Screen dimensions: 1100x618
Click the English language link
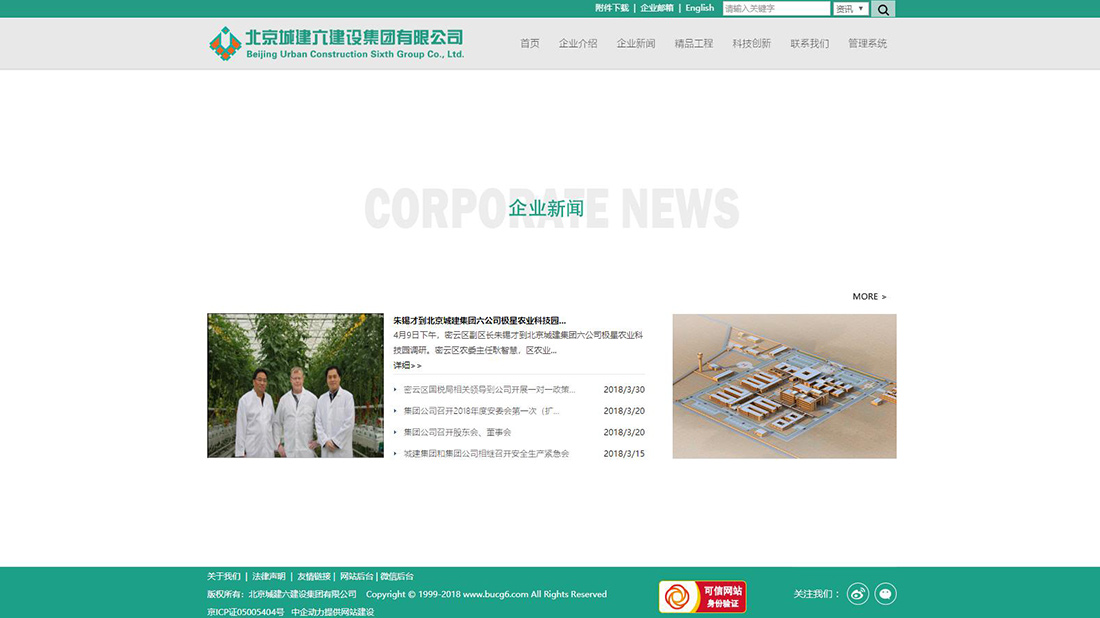point(699,8)
